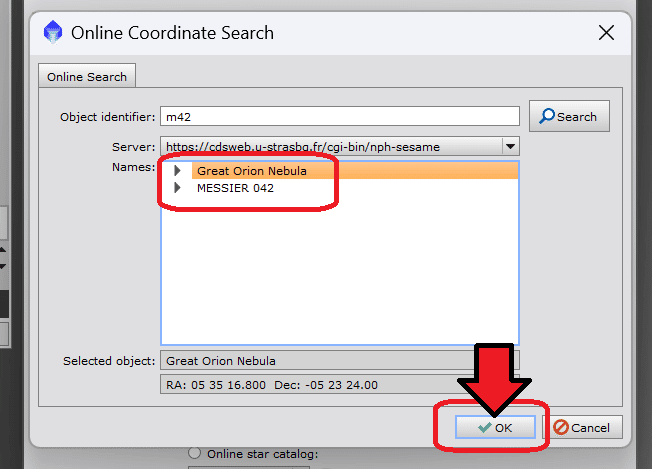The width and height of the screenshot is (652, 469).
Task: Click the Server combo box URL text
Action: pyautogui.click(x=303, y=147)
